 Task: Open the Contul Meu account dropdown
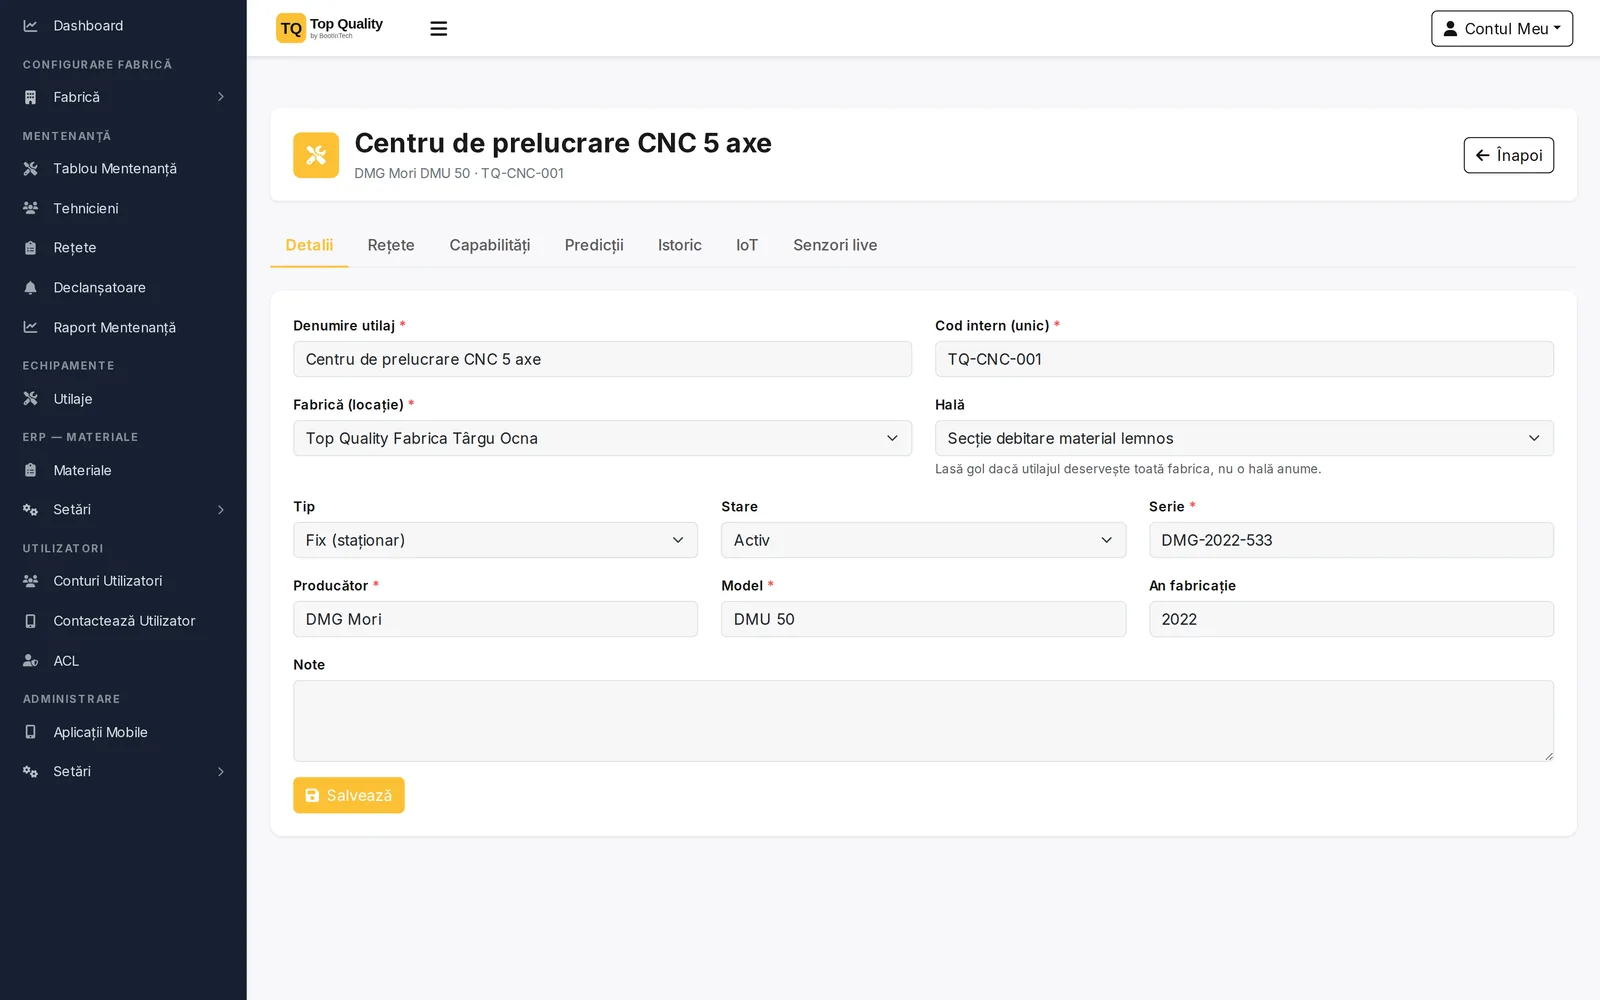click(x=1502, y=29)
